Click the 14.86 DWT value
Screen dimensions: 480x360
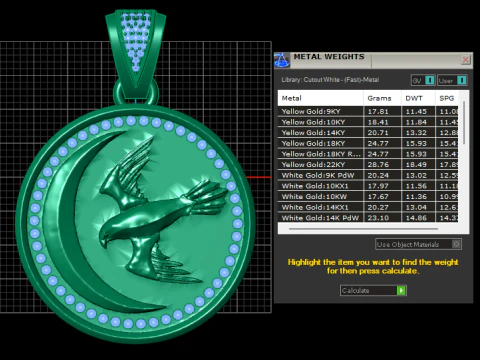[x=416, y=218]
